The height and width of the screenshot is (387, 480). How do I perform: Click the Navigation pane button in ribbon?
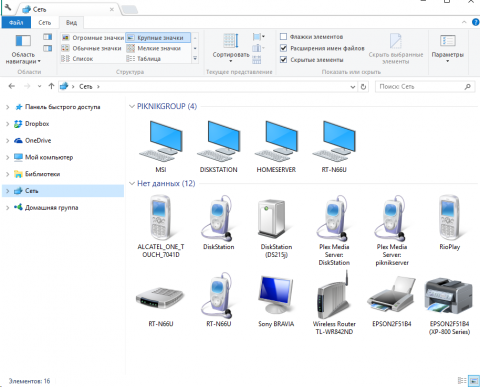23,49
